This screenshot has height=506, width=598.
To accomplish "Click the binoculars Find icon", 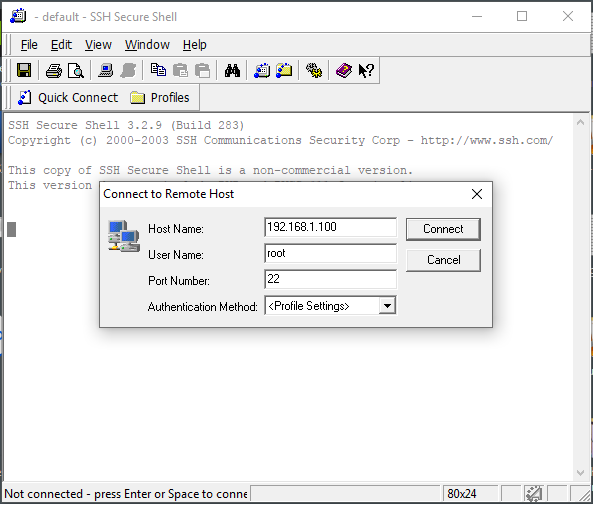I will tap(232, 71).
